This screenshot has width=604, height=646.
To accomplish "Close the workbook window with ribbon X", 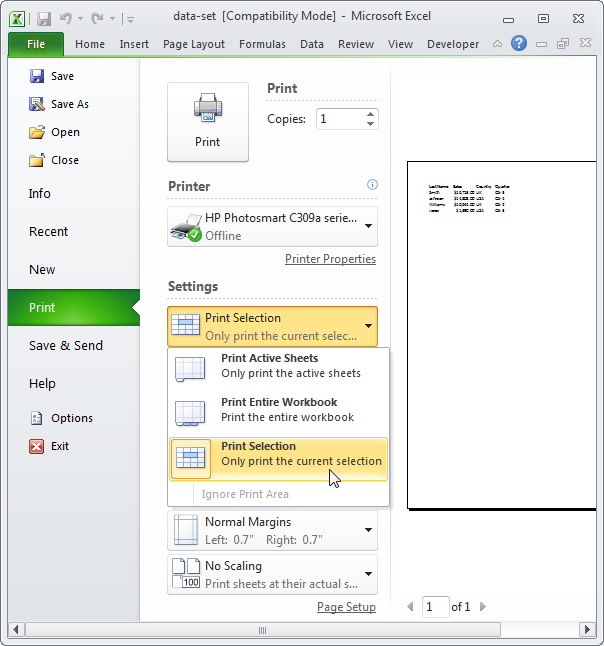I will click(x=585, y=43).
